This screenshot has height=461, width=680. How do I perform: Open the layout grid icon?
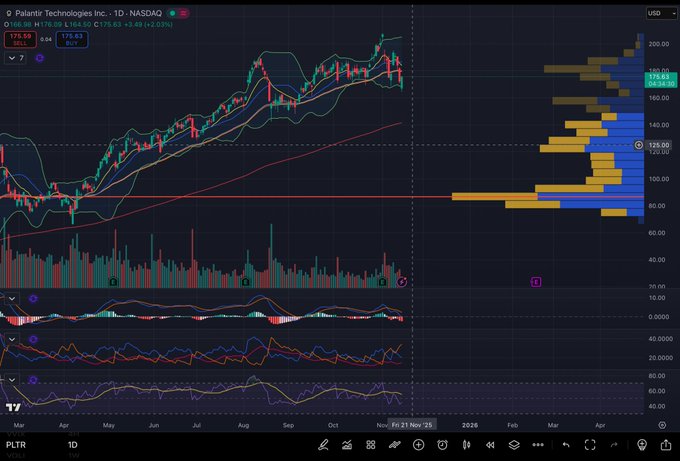(x=371, y=444)
